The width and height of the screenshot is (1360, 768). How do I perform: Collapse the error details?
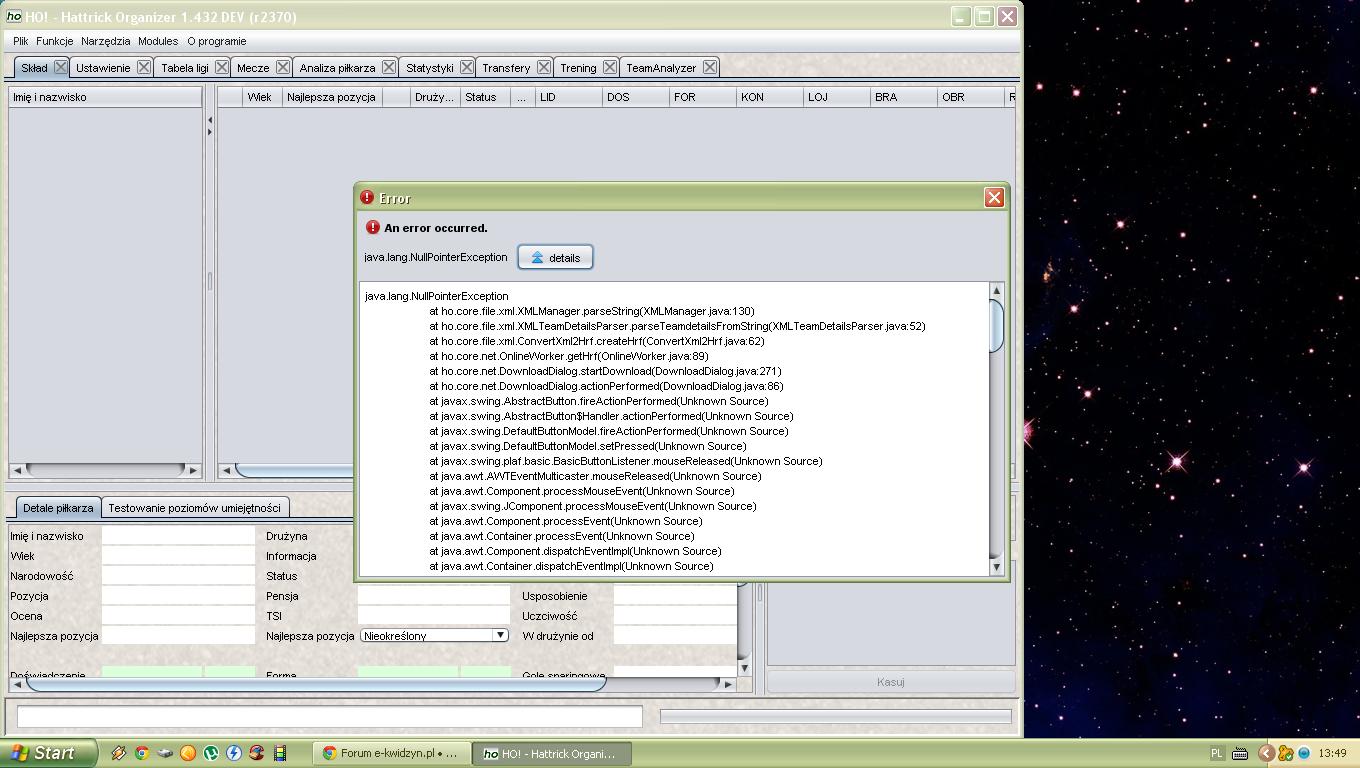[x=555, y=257]
